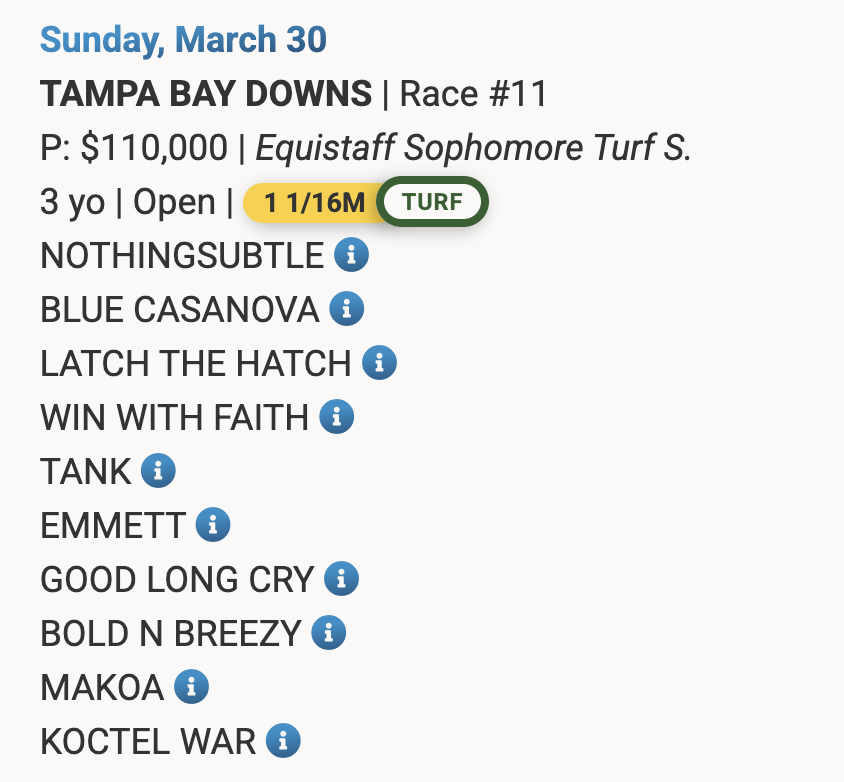Screen dimensions: 844x782
Task: Click the TAMPA BAY DOWNS track name
Action: [x=205, y=95]
